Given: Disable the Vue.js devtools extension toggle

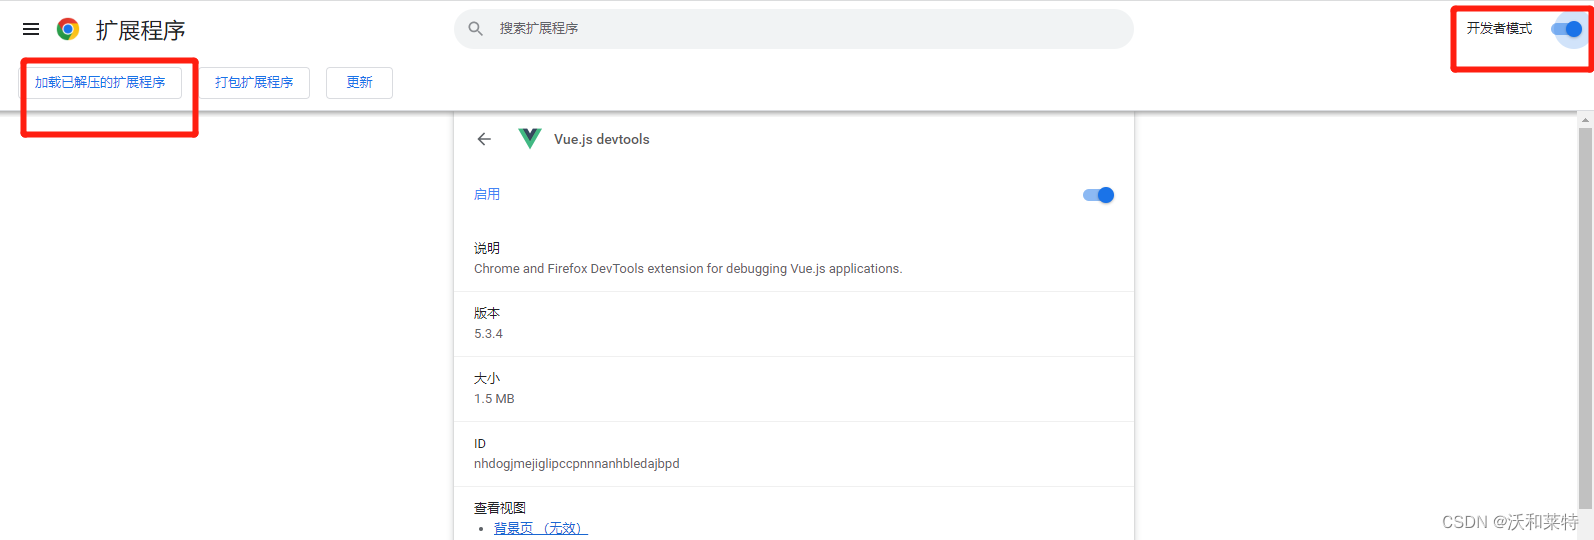Looking at the screenshot, I should tap(1099, 195).
